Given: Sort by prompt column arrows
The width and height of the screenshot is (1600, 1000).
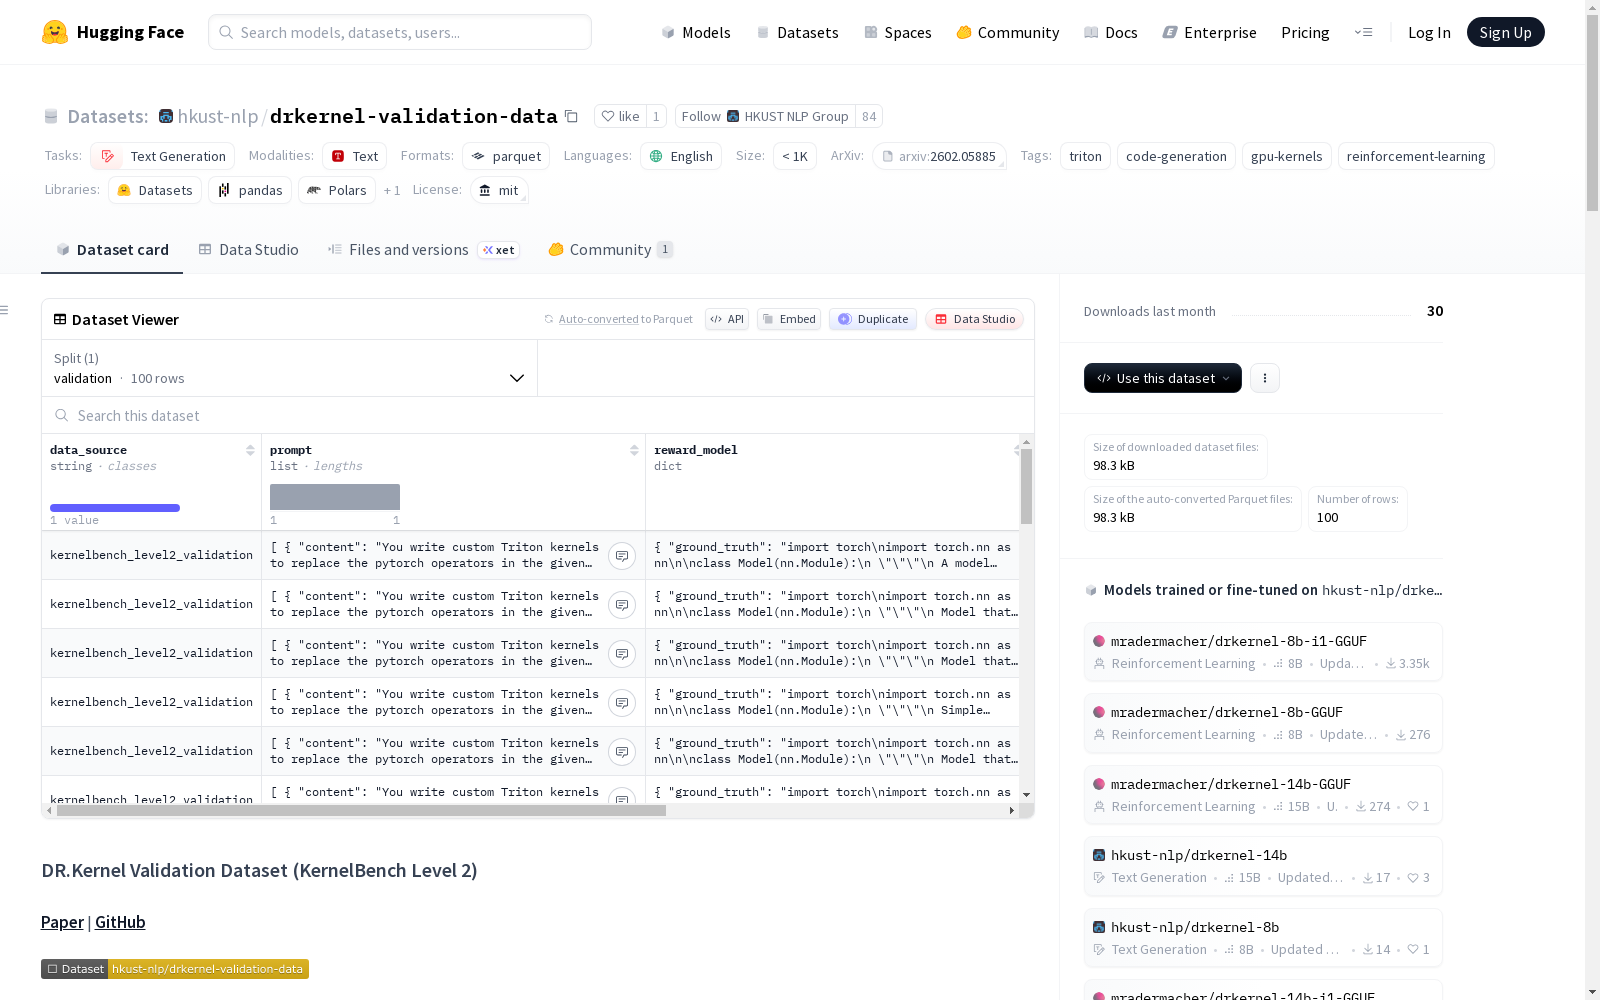Looking at the screenshot, I should pos(634,450).
